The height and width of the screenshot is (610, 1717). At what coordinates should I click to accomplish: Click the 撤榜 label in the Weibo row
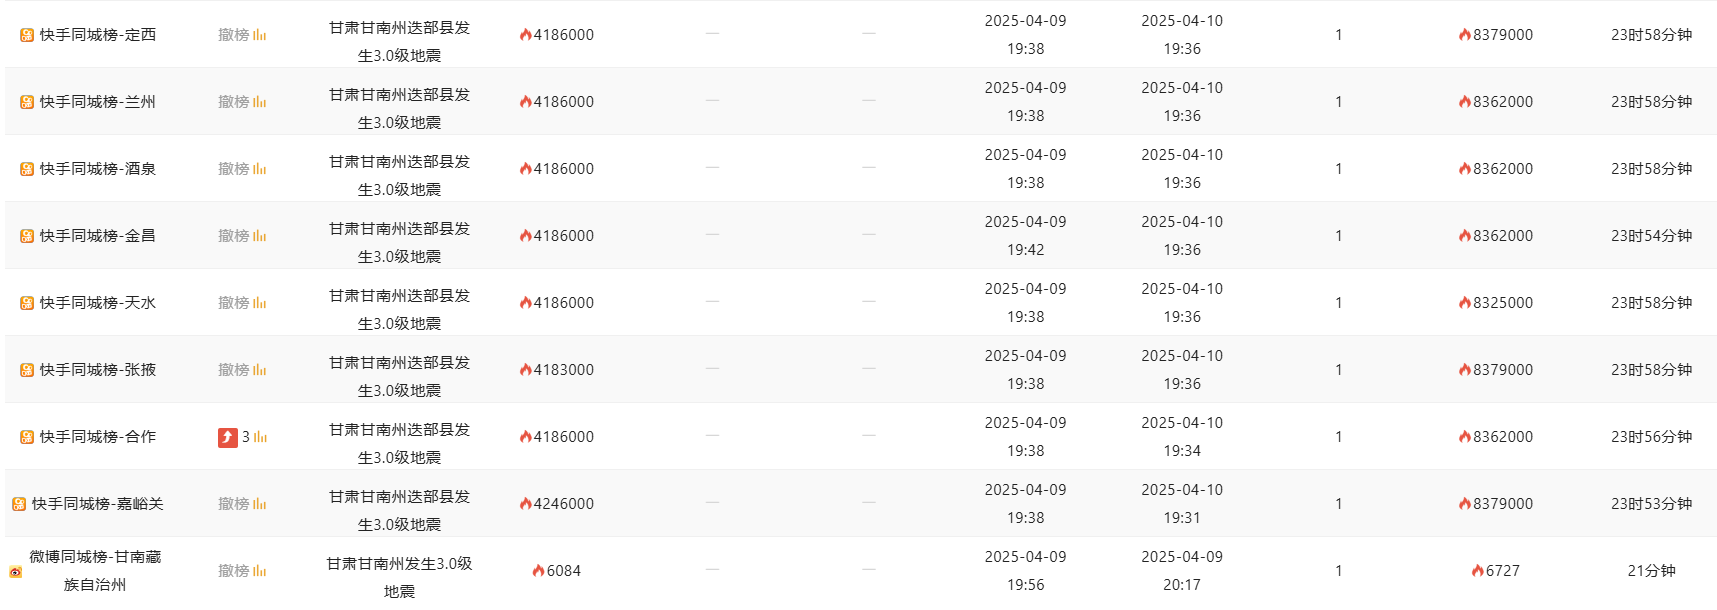click(234, 571)
